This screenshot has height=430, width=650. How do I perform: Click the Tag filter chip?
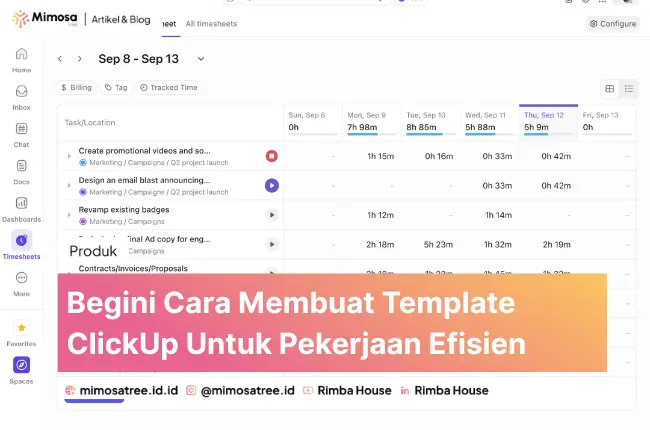116,87
